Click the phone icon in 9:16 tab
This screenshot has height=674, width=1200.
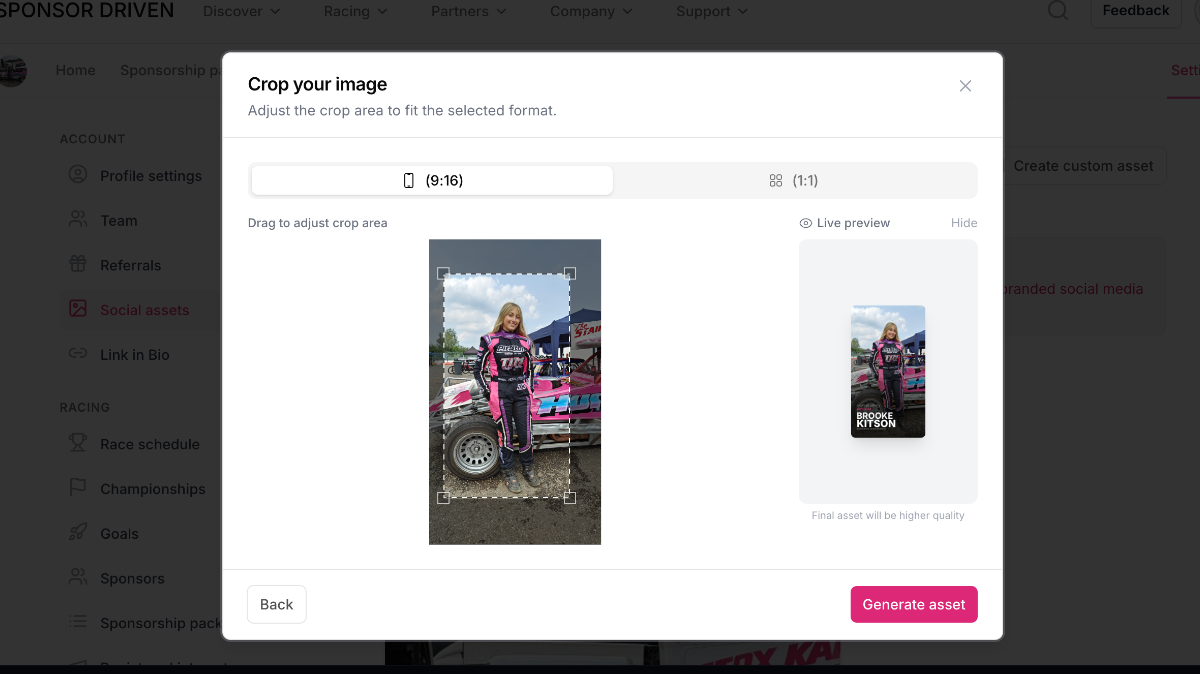tap(408, 180)
